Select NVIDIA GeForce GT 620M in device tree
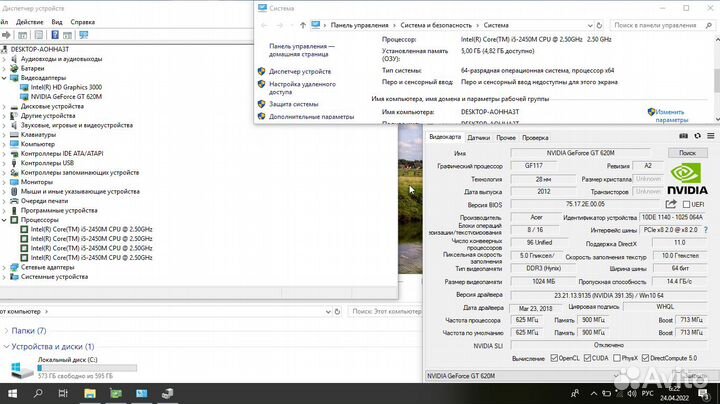720x404 pixels. tap(66, 97)
